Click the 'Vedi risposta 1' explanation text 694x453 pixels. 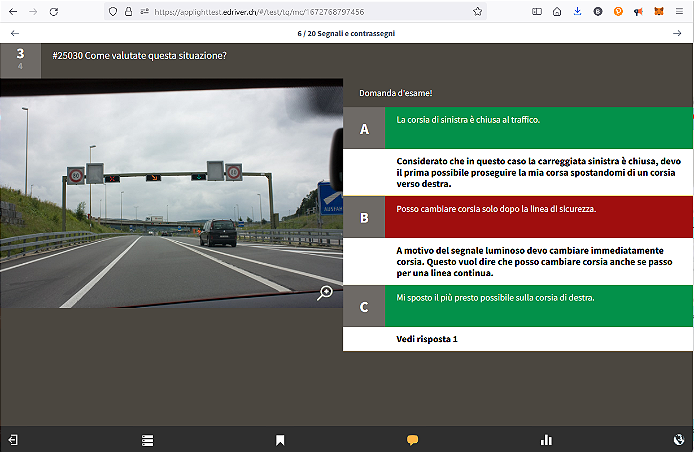coord(427,339)
